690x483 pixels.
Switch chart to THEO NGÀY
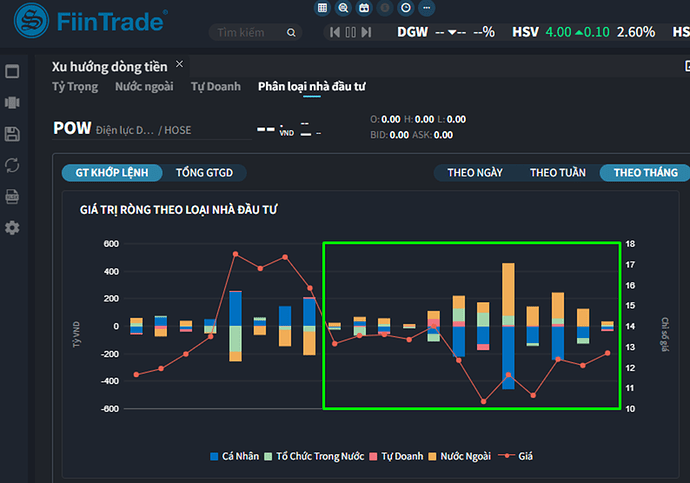coord(475,172)
